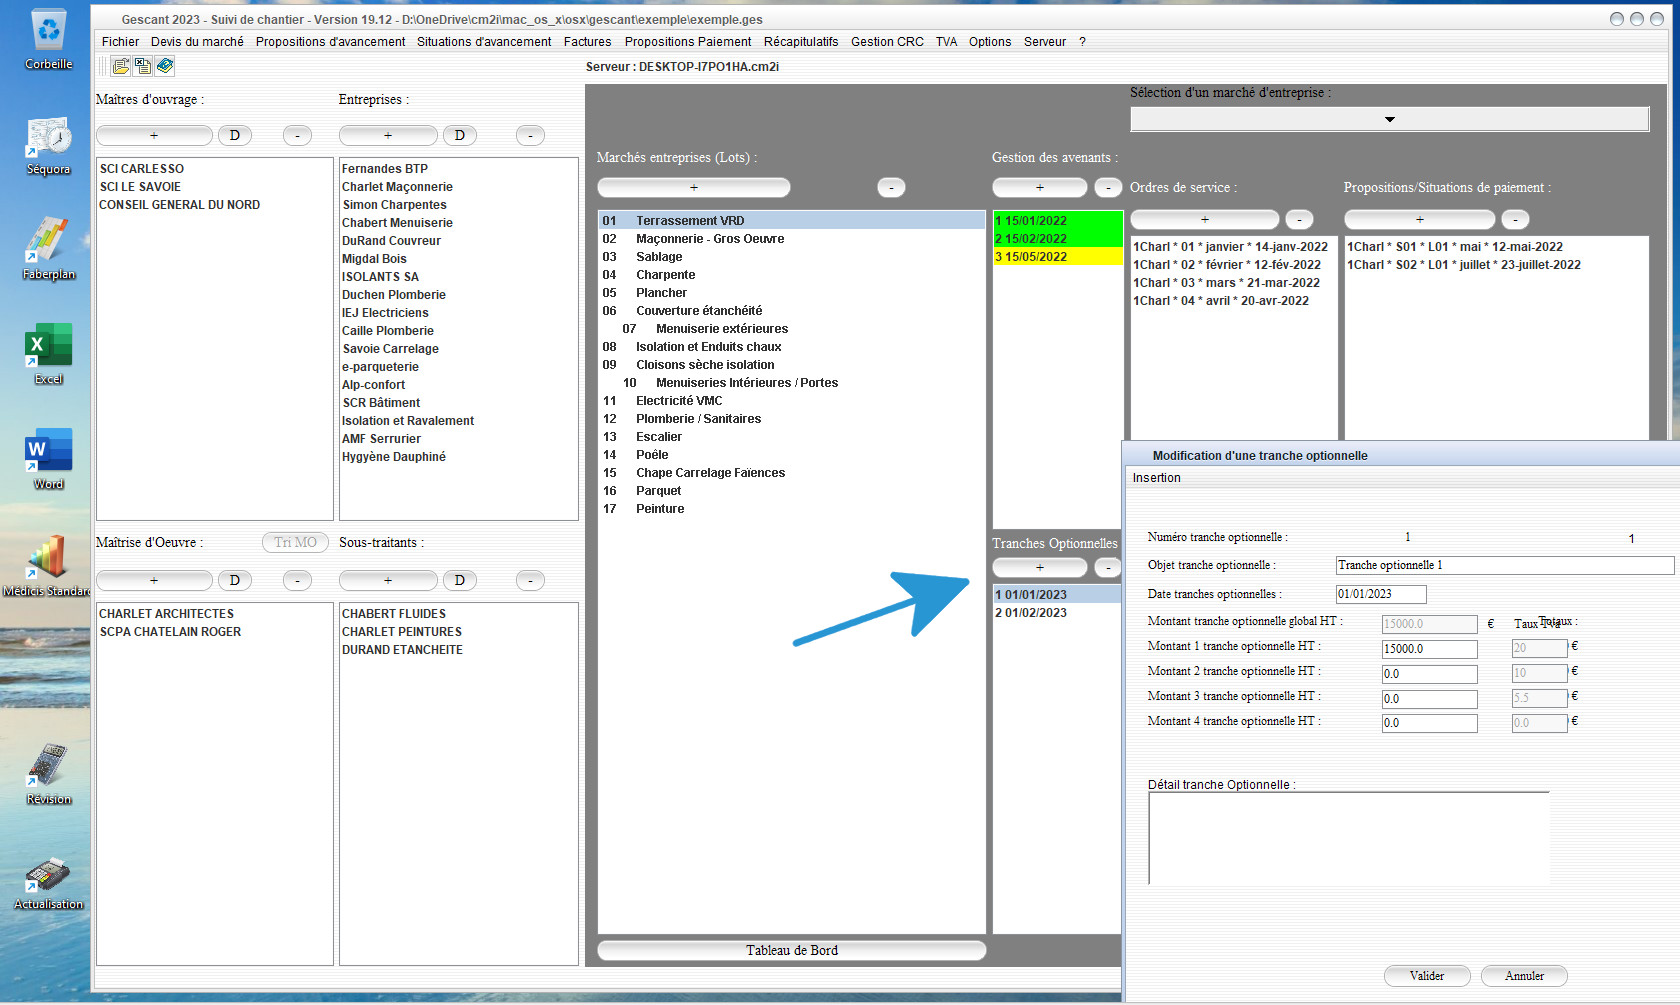Click the Date tranches optionnelles field
The width and height of the screenshot is (1680, 1005).
[1381, 594]
